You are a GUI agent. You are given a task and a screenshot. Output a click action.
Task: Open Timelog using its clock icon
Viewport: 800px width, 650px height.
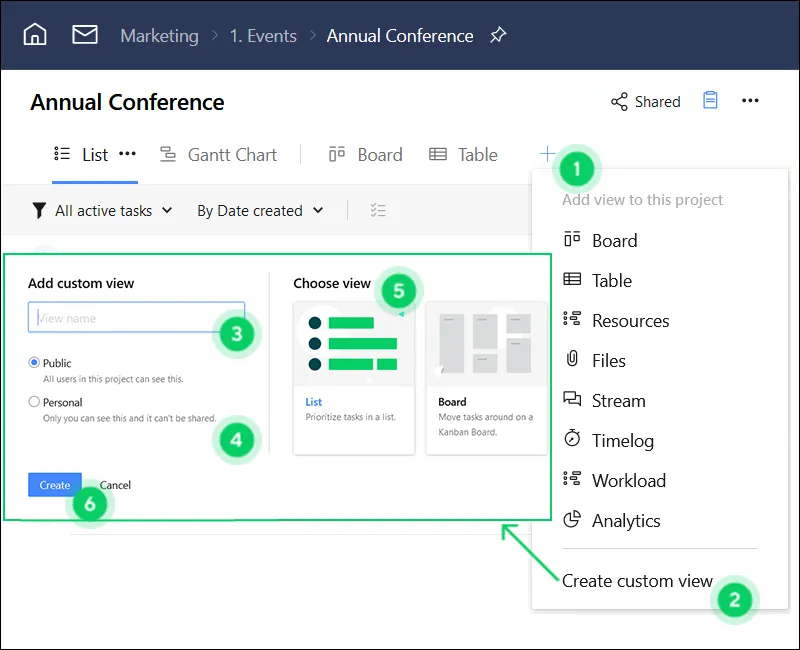(x=574, y=440)
